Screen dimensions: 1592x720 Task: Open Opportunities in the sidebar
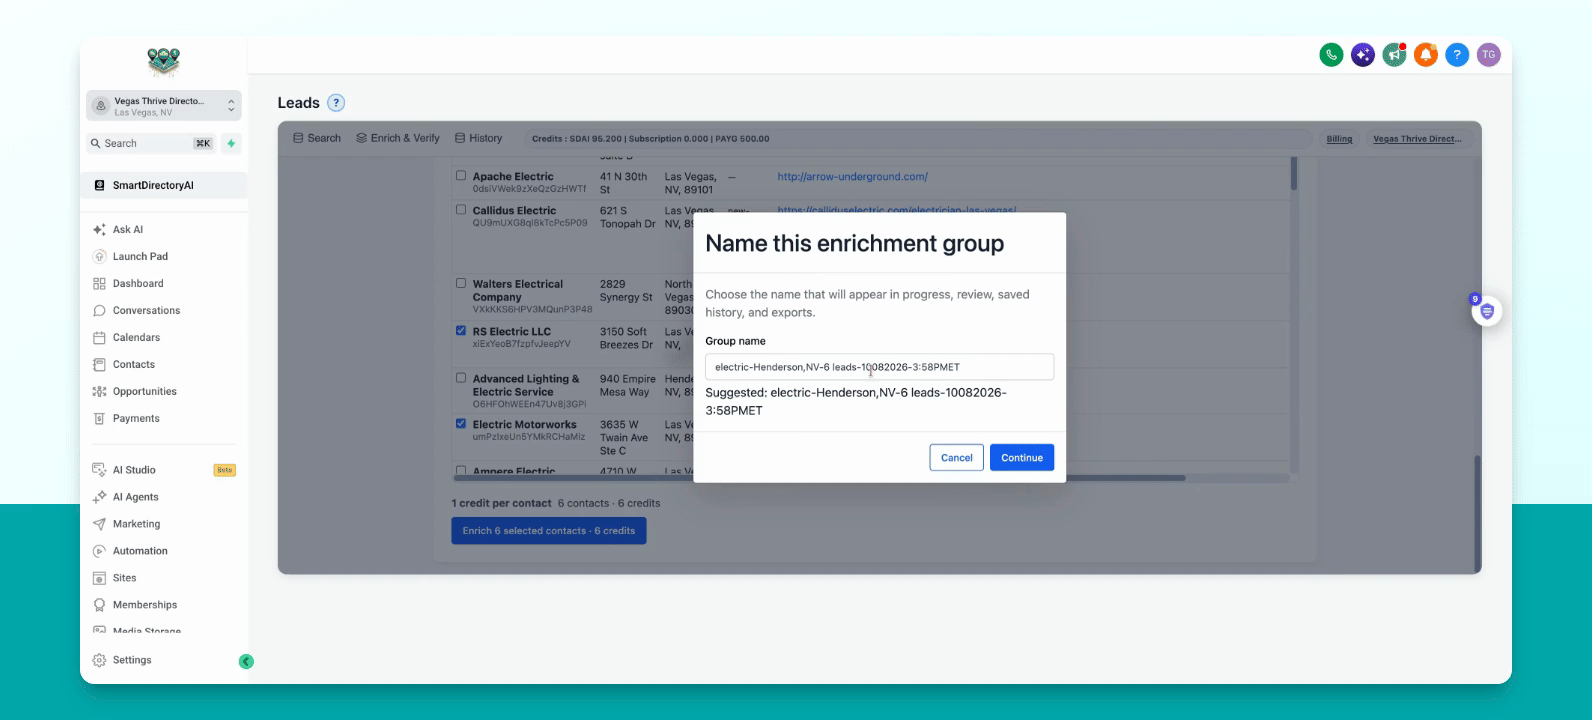(144, 391)
